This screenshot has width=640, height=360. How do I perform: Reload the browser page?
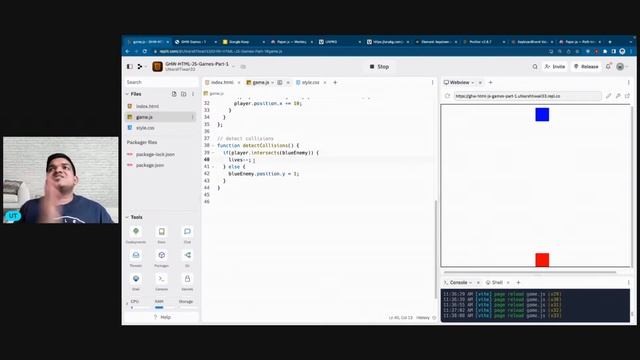point(144,51)
